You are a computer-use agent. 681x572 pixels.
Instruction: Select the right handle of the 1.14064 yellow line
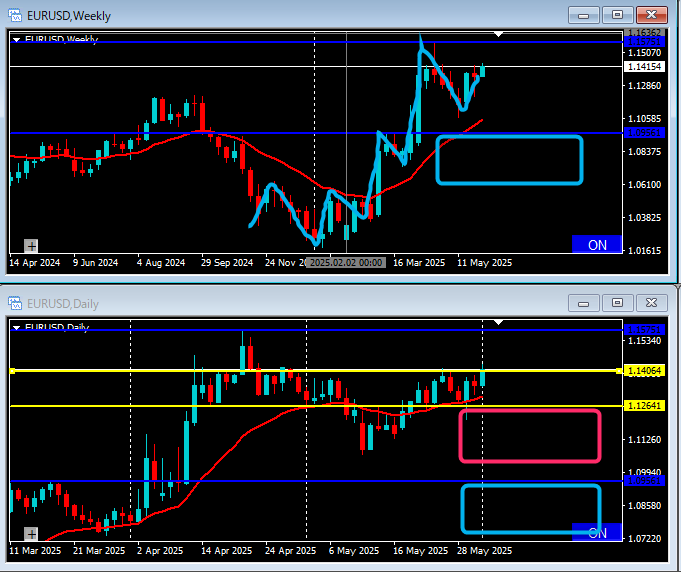[x=619, y=371]
